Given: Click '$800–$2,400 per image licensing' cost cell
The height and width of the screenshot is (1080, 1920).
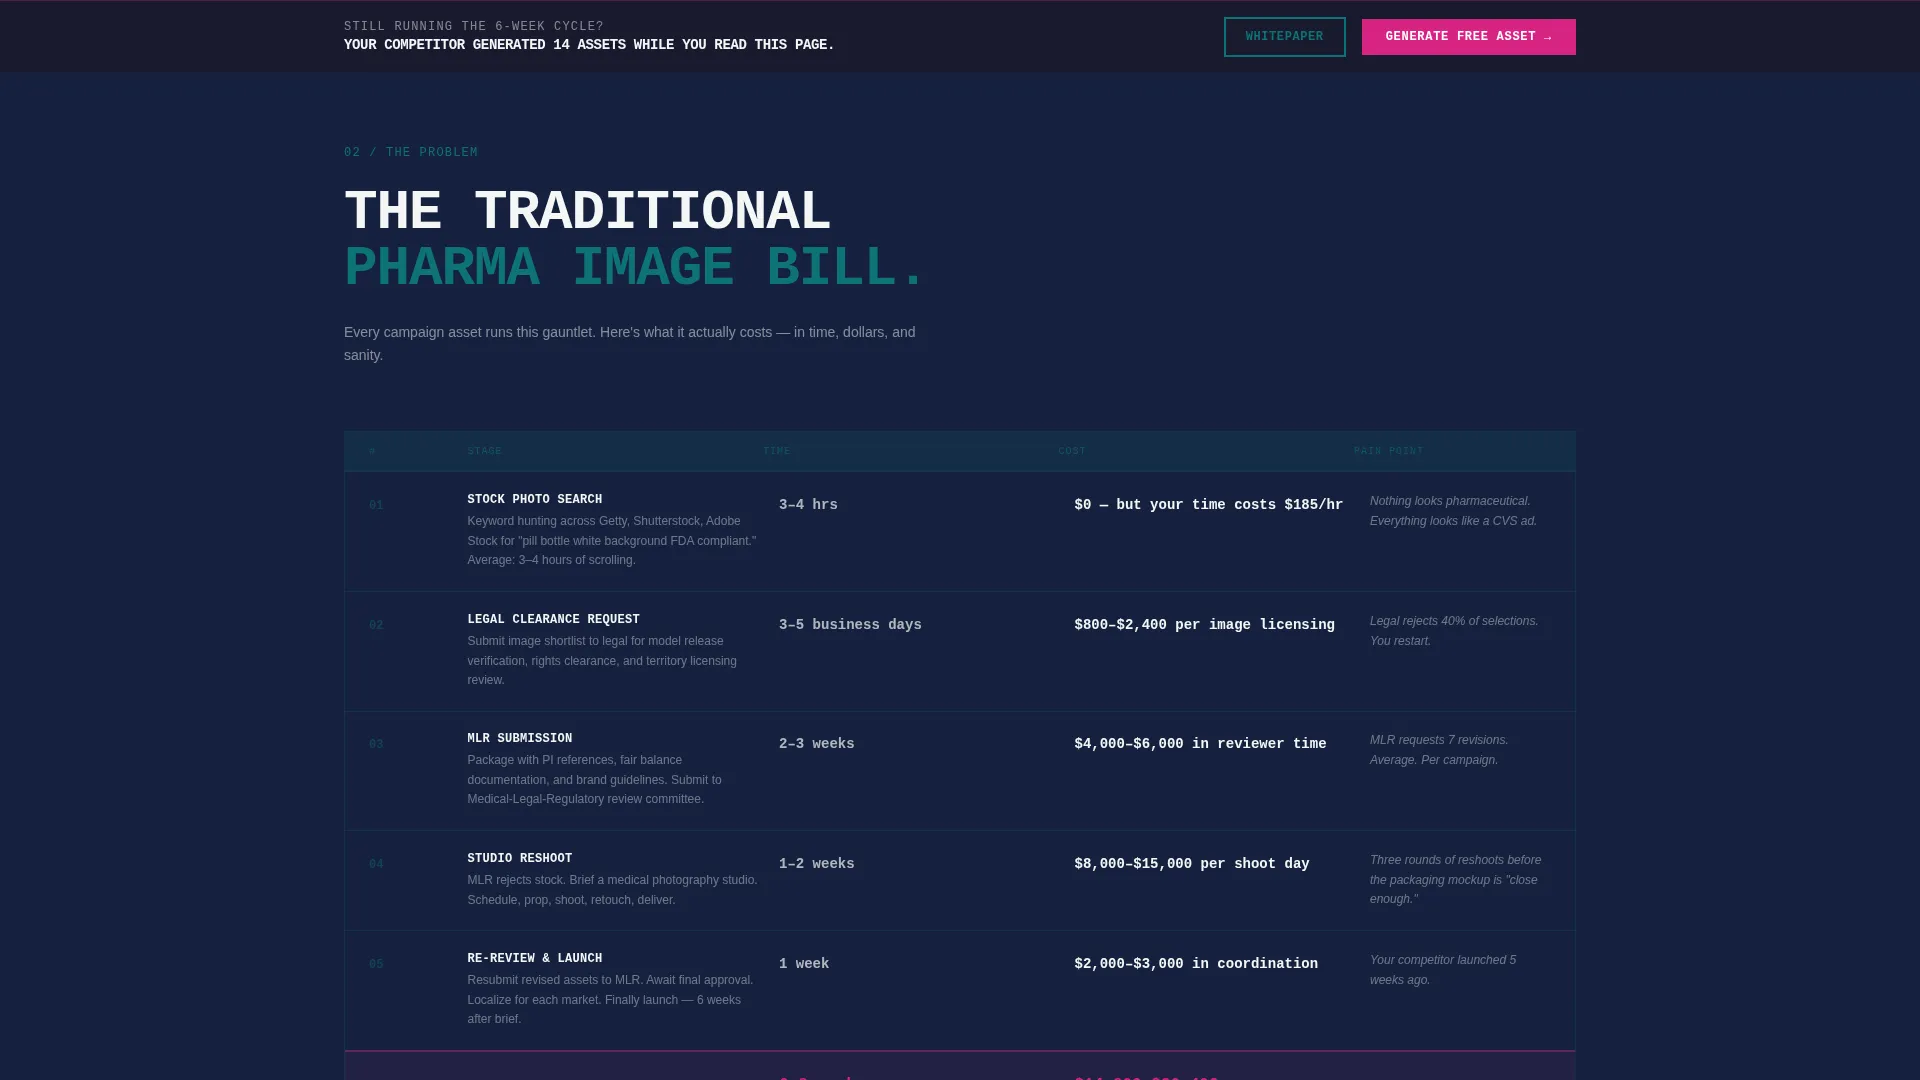Looking at the screenshot, I should tap(1204, 625).
